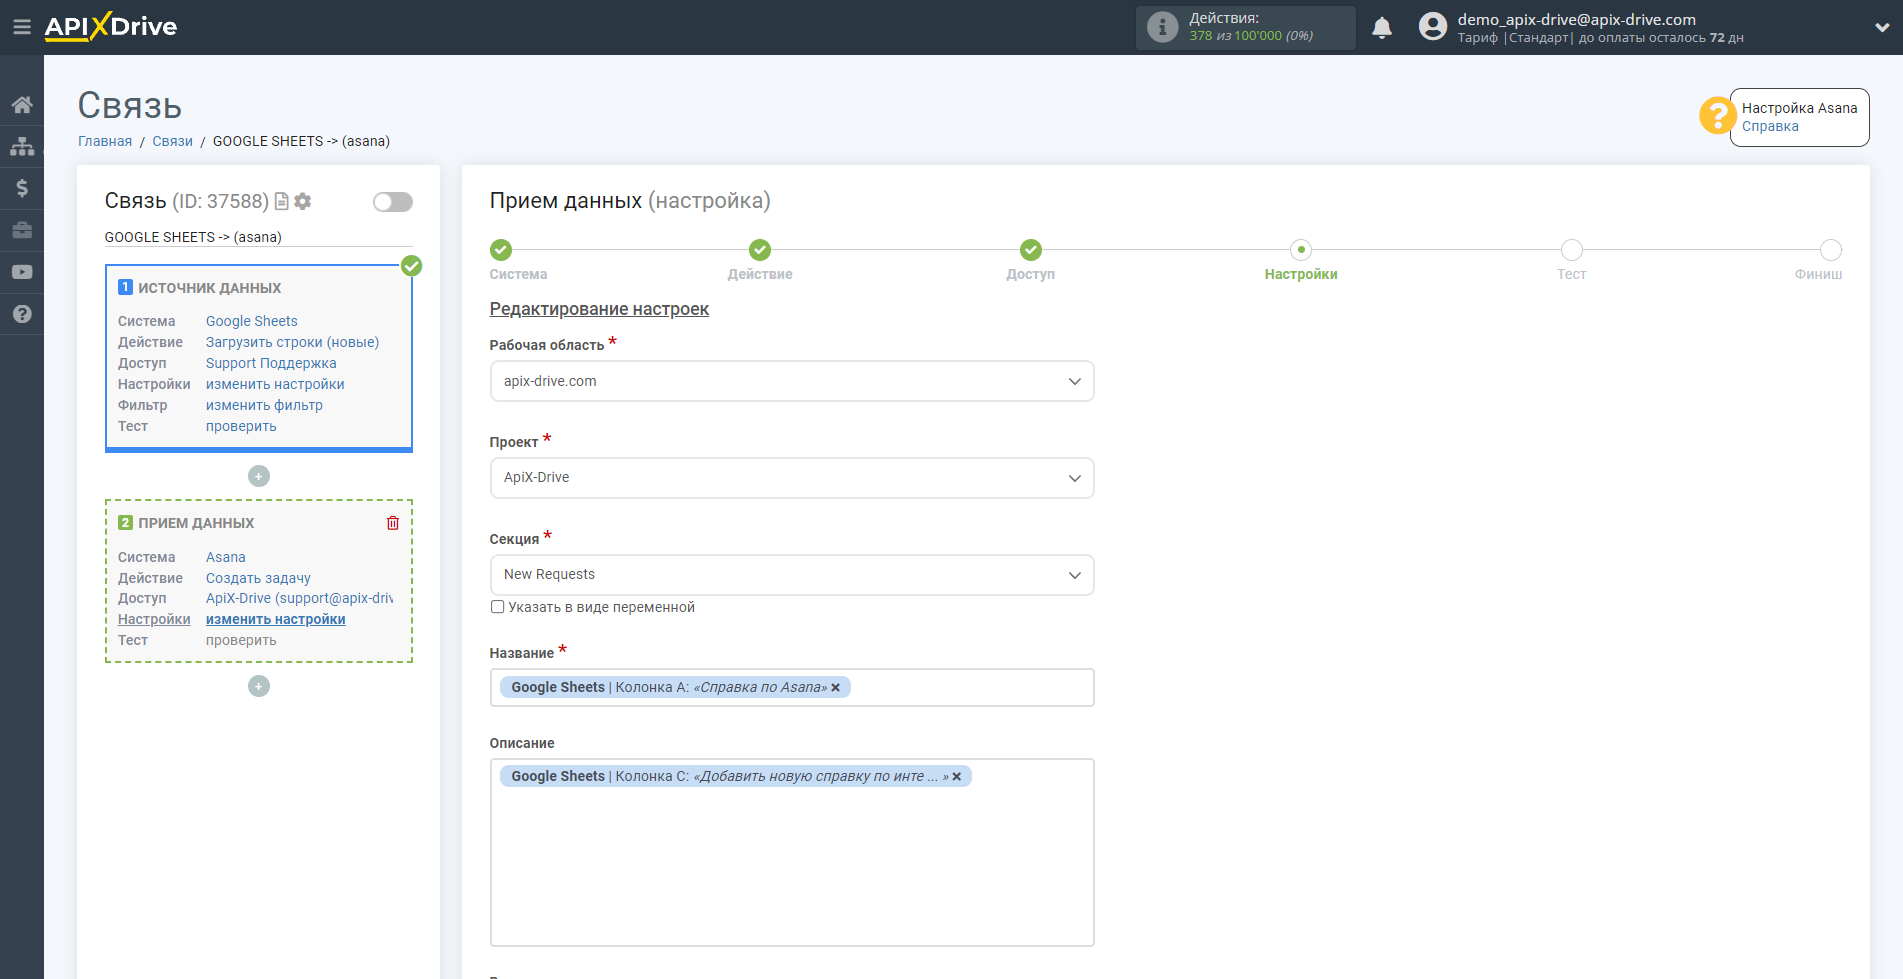Open the billing dollar icon in sidebar
Viewport: 1903px width, 979px height.
22,188
